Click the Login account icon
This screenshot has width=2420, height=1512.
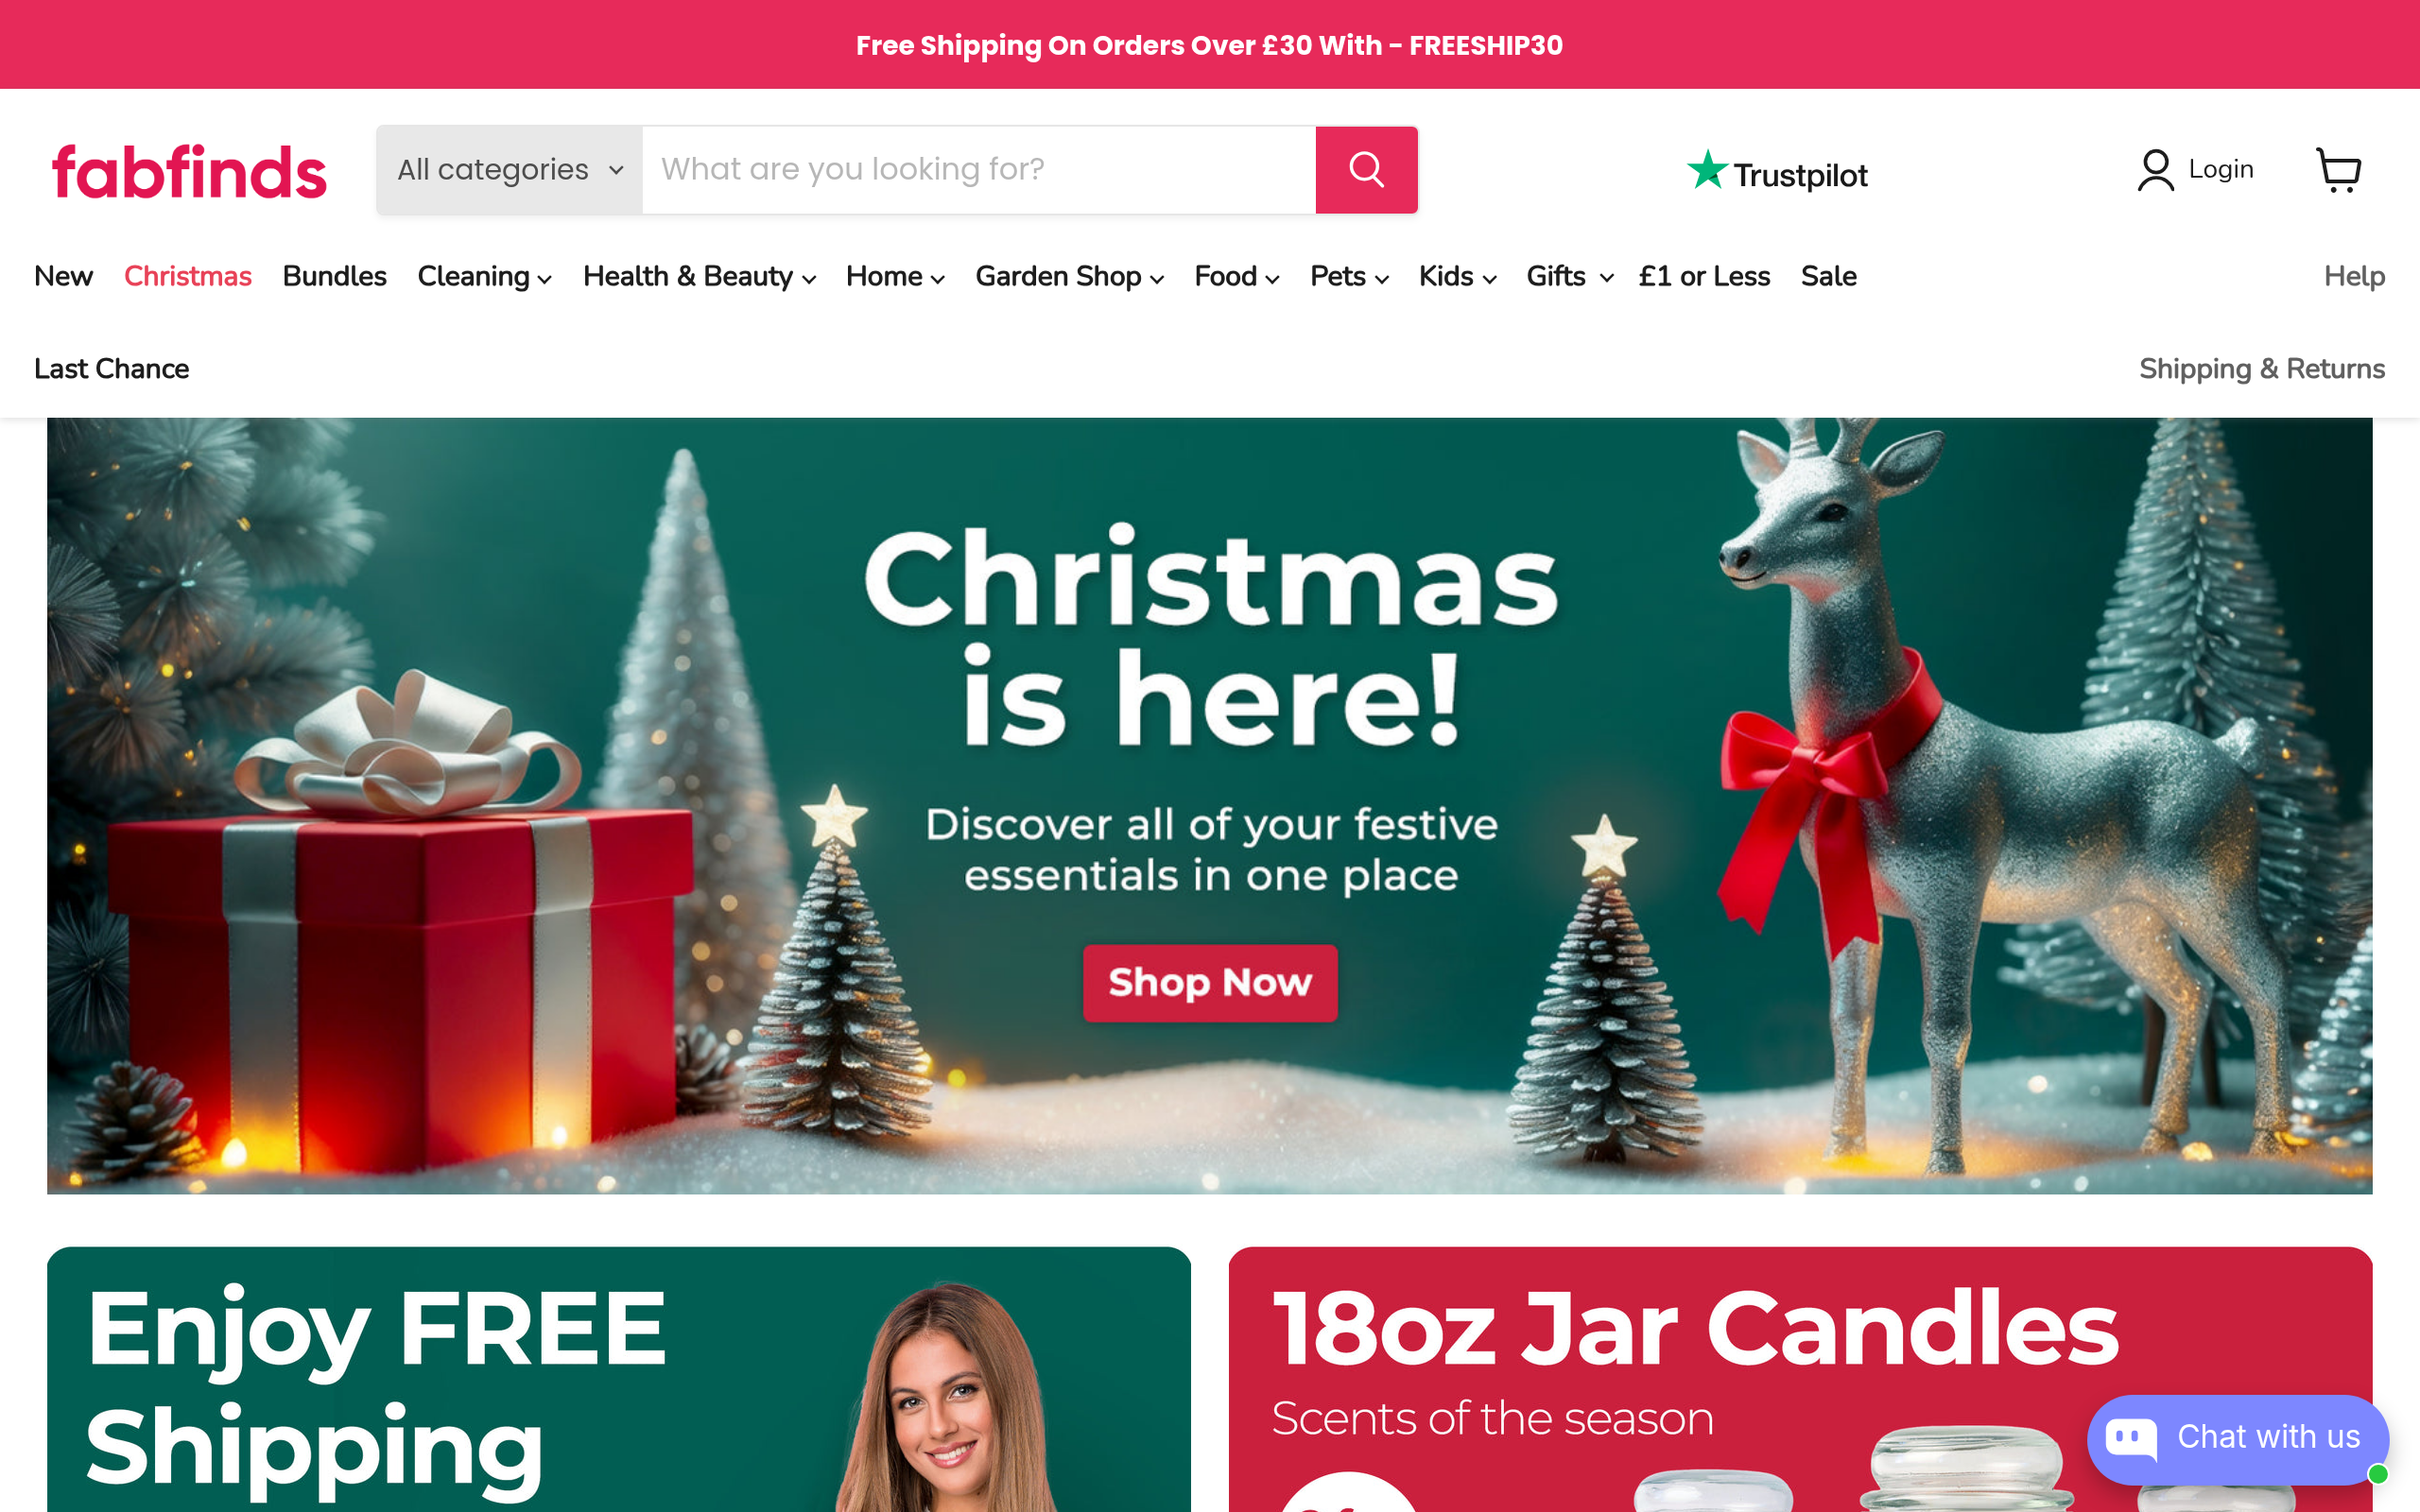pos(2155,170)
